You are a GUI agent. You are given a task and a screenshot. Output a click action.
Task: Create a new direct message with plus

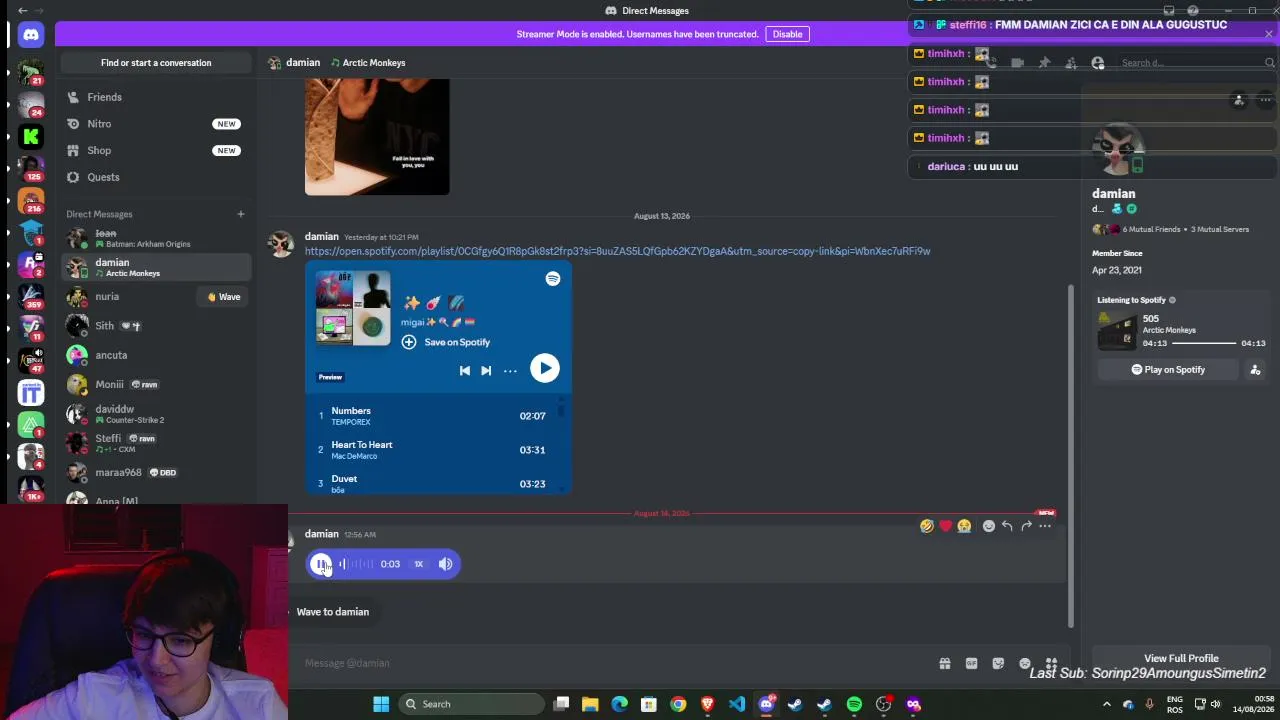pyautogui.click(x=240, y=214)
